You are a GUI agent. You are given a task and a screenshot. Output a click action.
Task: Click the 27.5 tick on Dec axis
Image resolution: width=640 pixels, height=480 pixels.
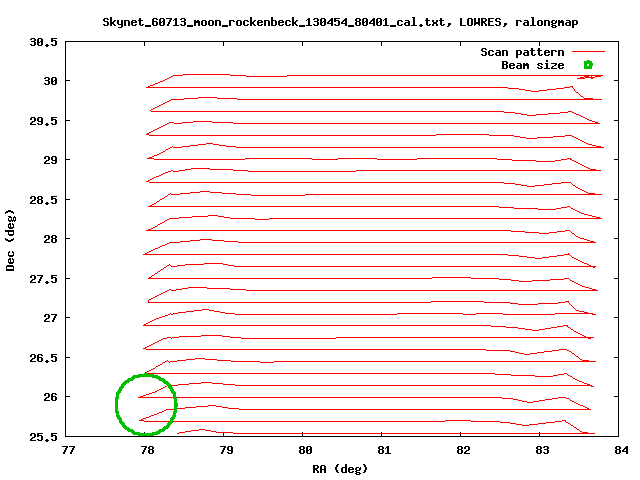click(44, 279)
